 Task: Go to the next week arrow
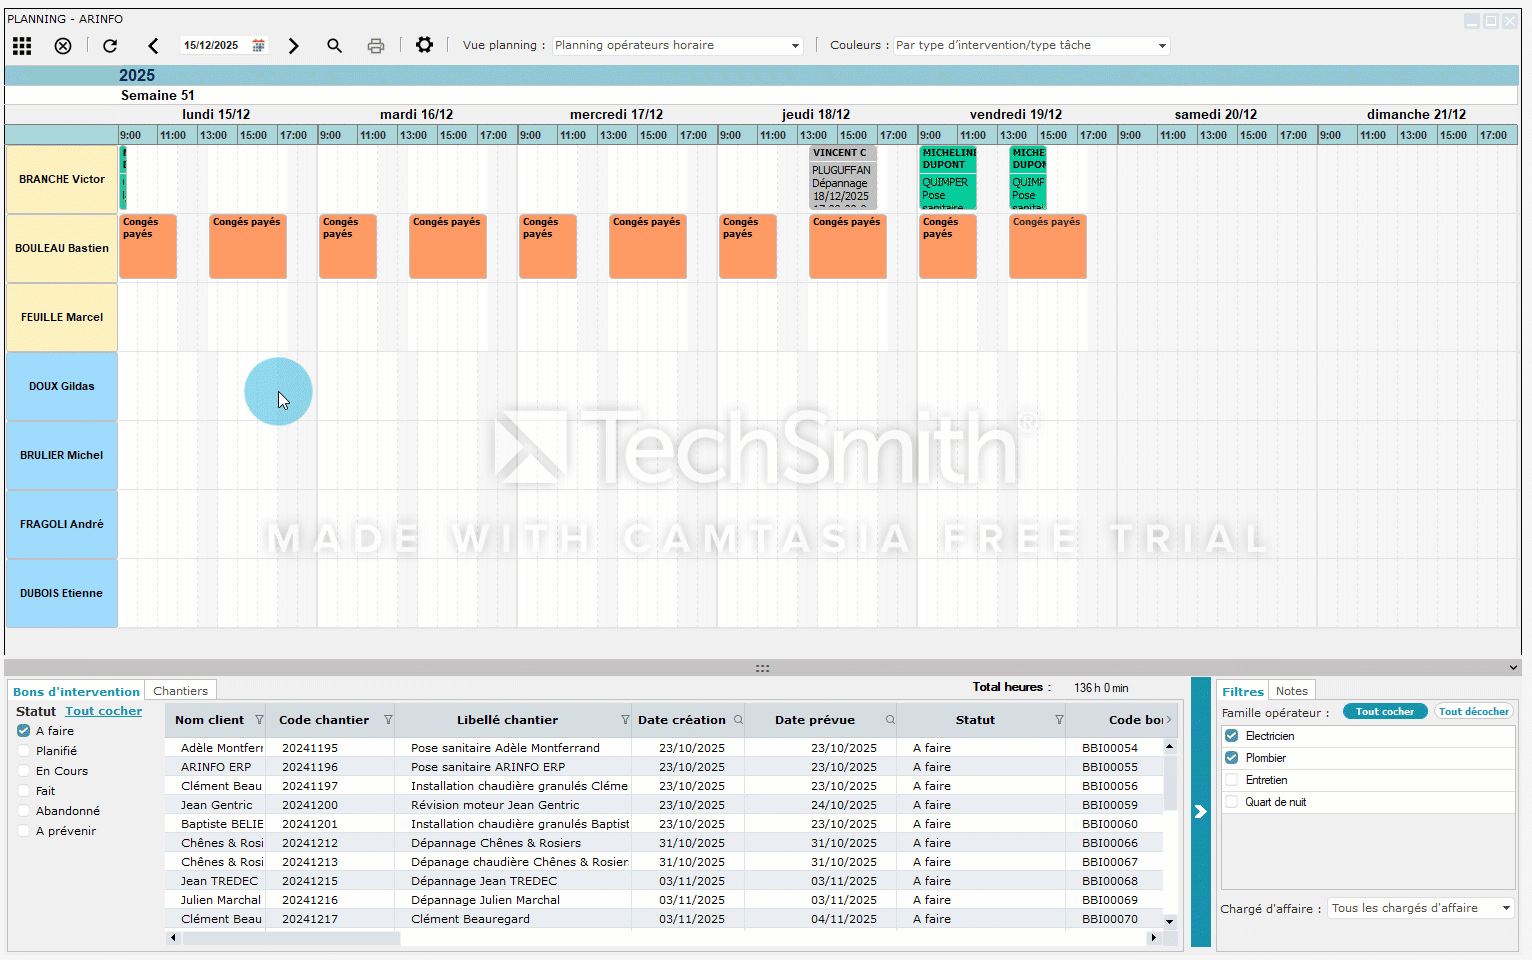point(293,46)
